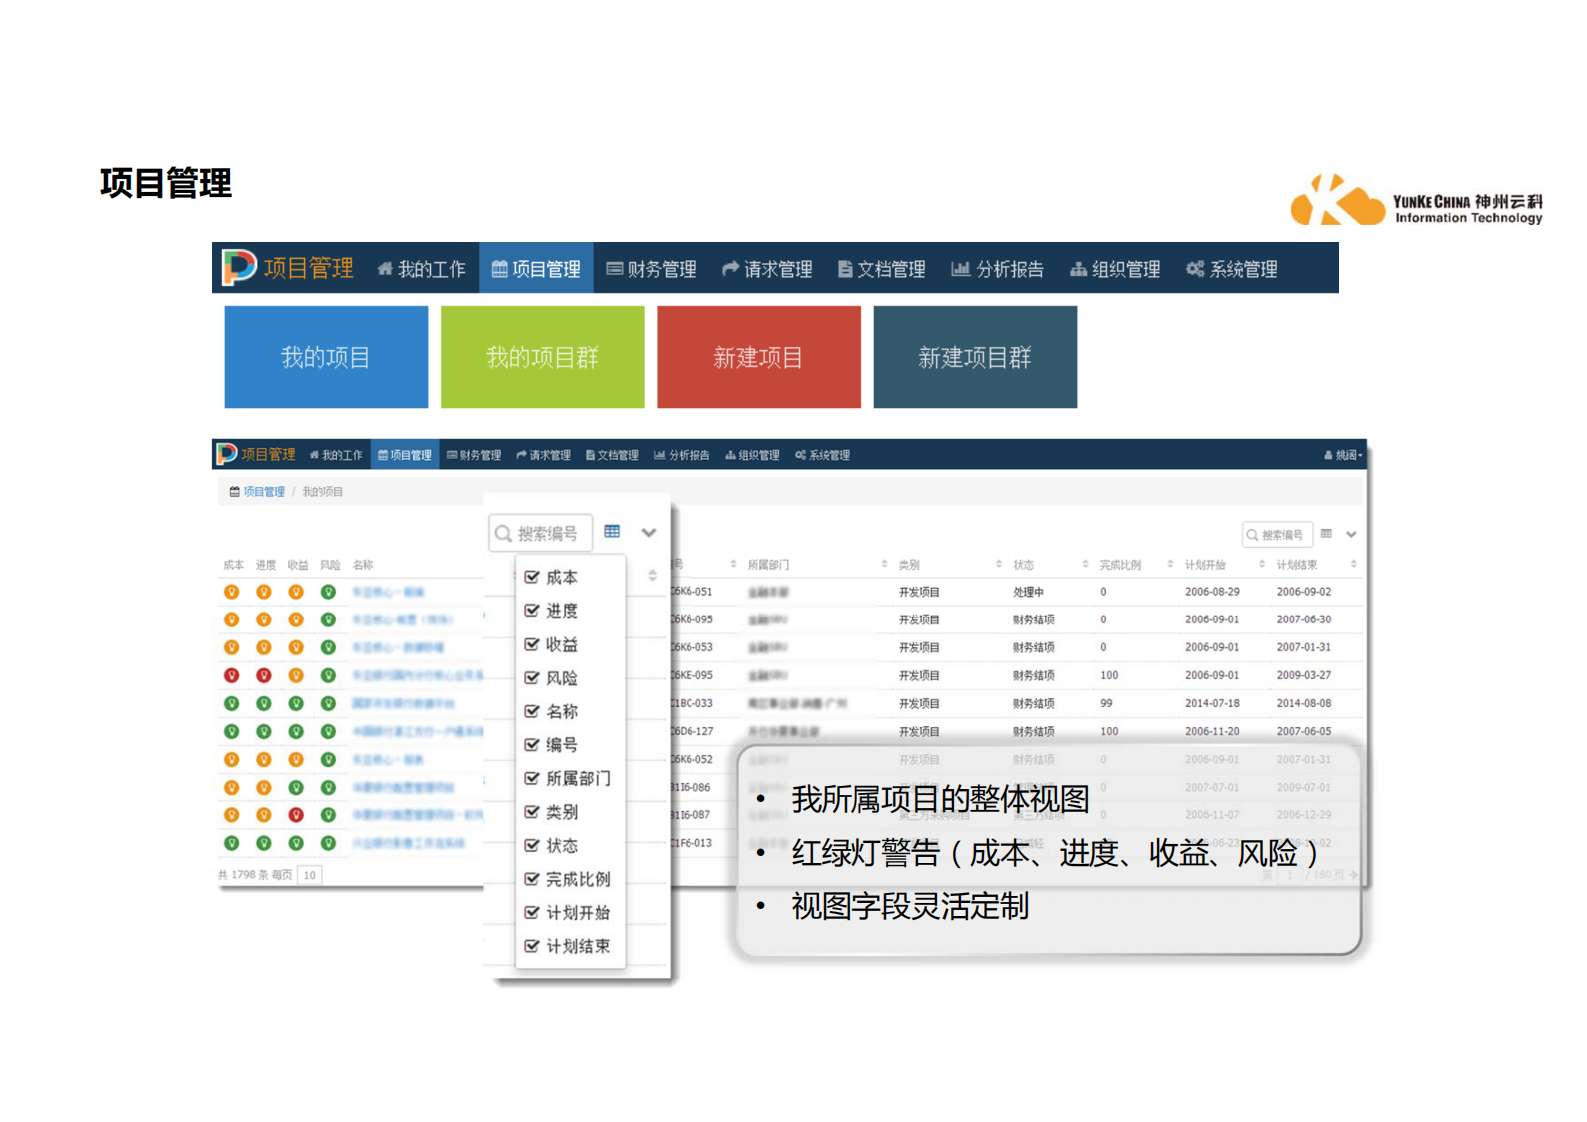Toggle the 编号 column checkbox
1587x1122 pixels.
pos(532,744)
